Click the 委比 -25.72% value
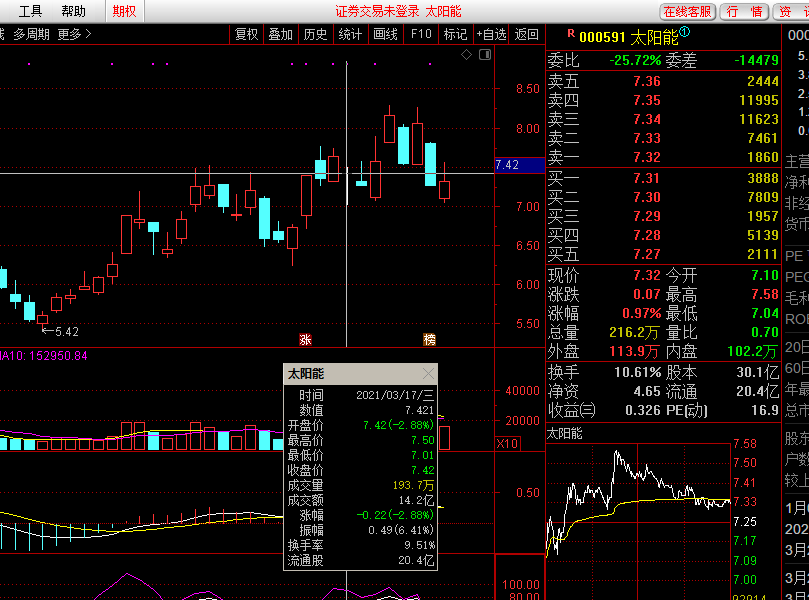The height and width of the screenshot is (600, 809). 635,60
